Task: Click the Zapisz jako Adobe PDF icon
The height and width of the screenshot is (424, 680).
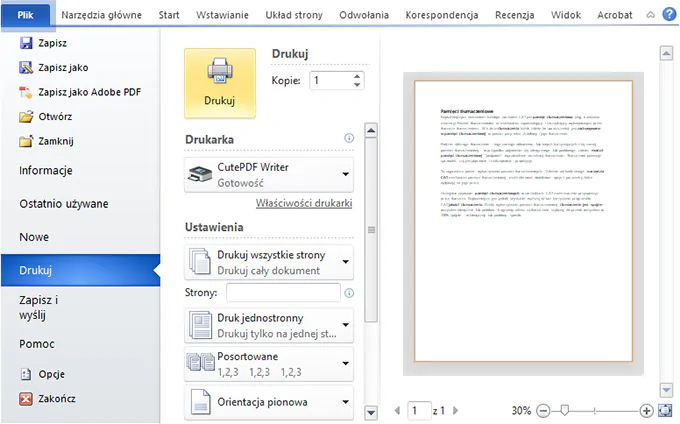Action: pos(26,92)
